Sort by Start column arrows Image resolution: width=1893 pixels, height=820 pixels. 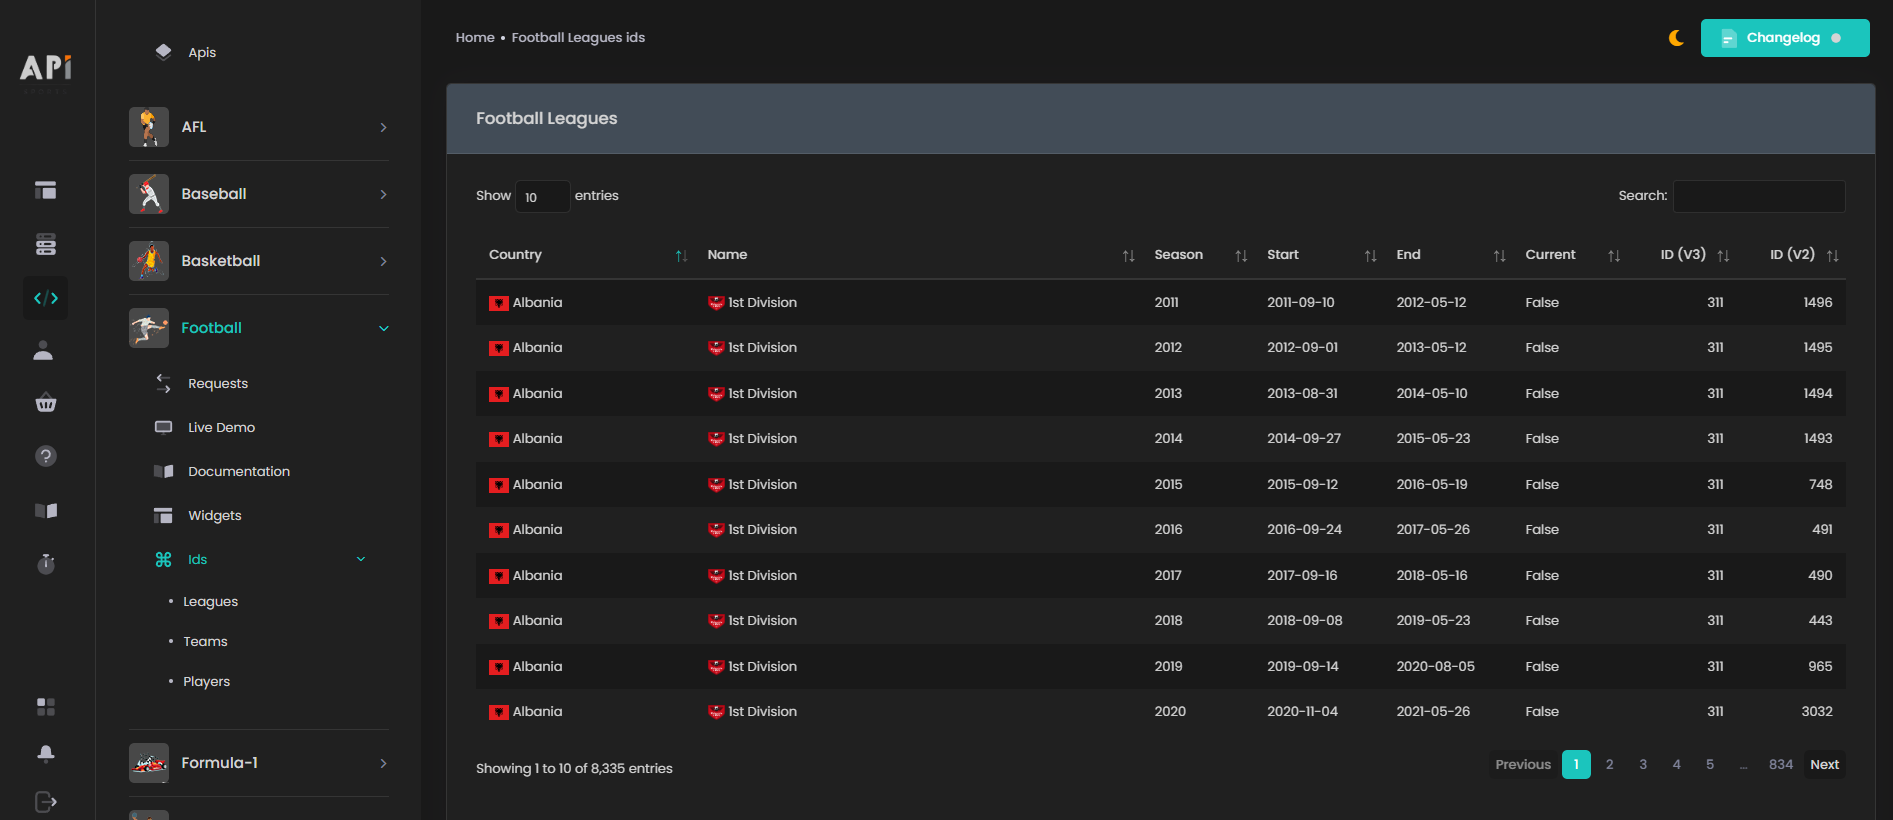(1370, 256)
